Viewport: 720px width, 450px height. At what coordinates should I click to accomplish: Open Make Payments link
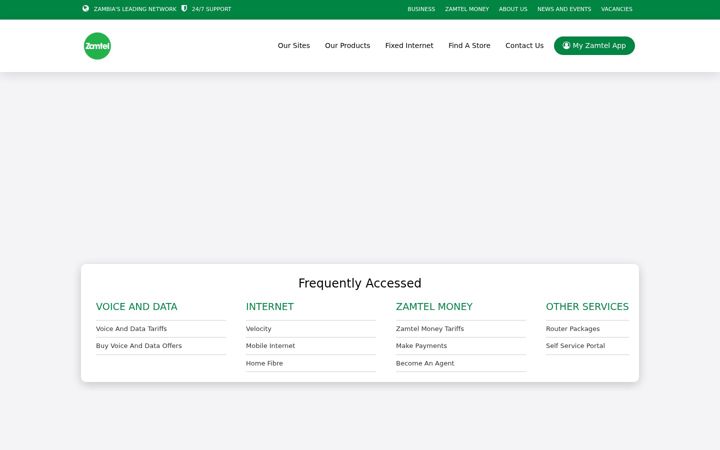(x=422, y=346)
